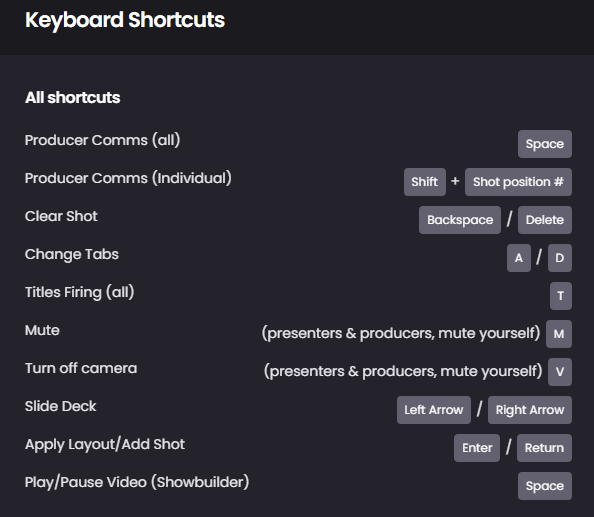The height and width of the screenshot is (517, 594).
Task: Click the Apply Layout/Add Shot label
Action: point(105,444)
